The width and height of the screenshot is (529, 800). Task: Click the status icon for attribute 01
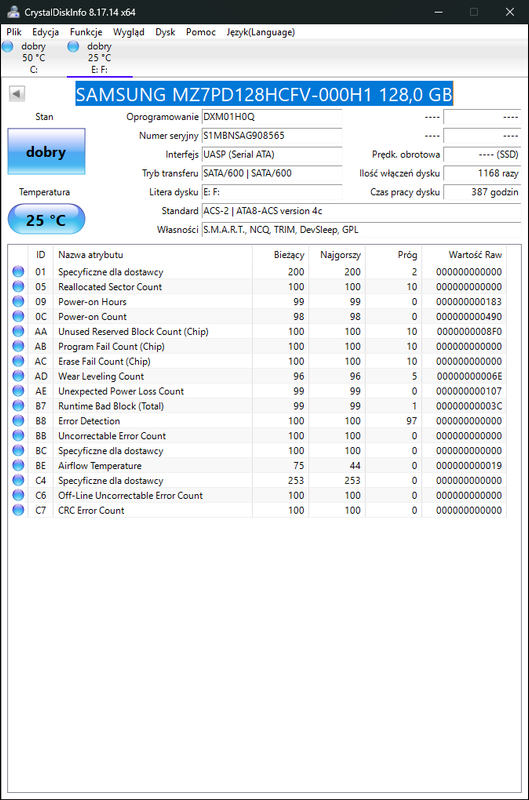[18, 271]
